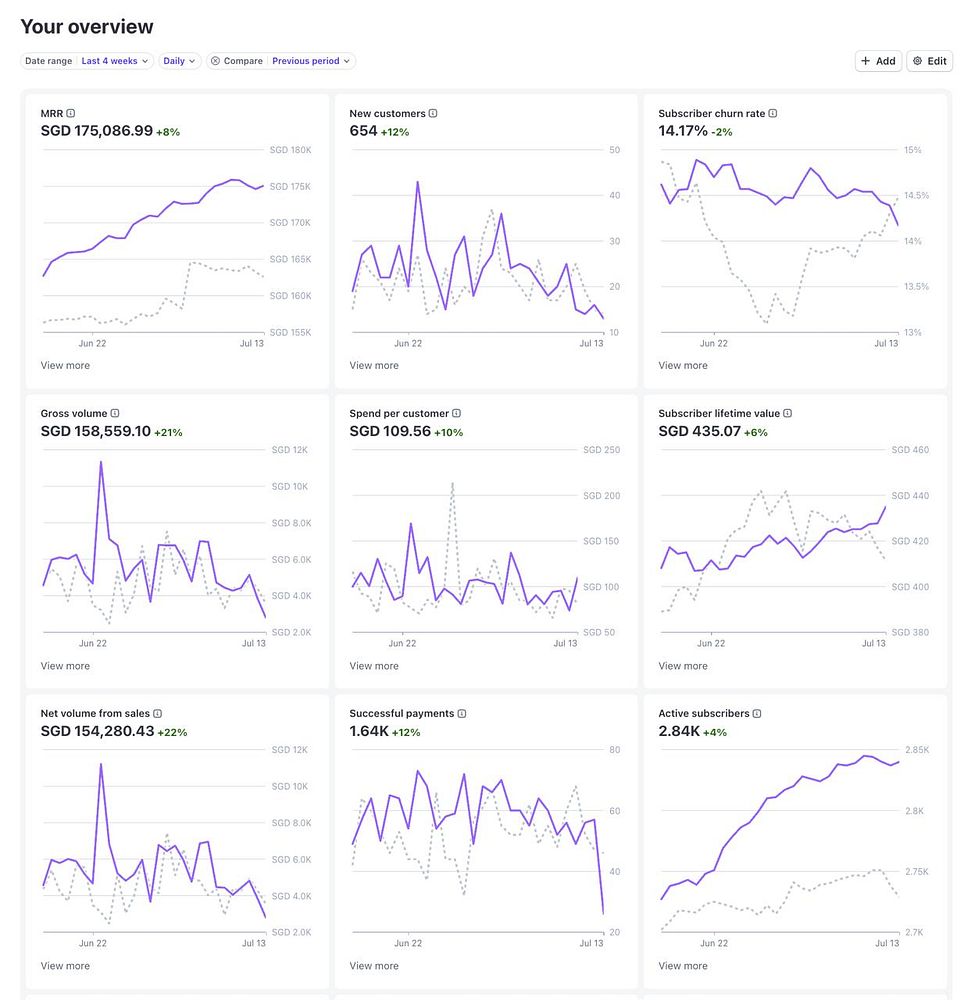Viewport: 975px width, 1000px height.
Task: Click the Edit button
Action: point(929,61)
